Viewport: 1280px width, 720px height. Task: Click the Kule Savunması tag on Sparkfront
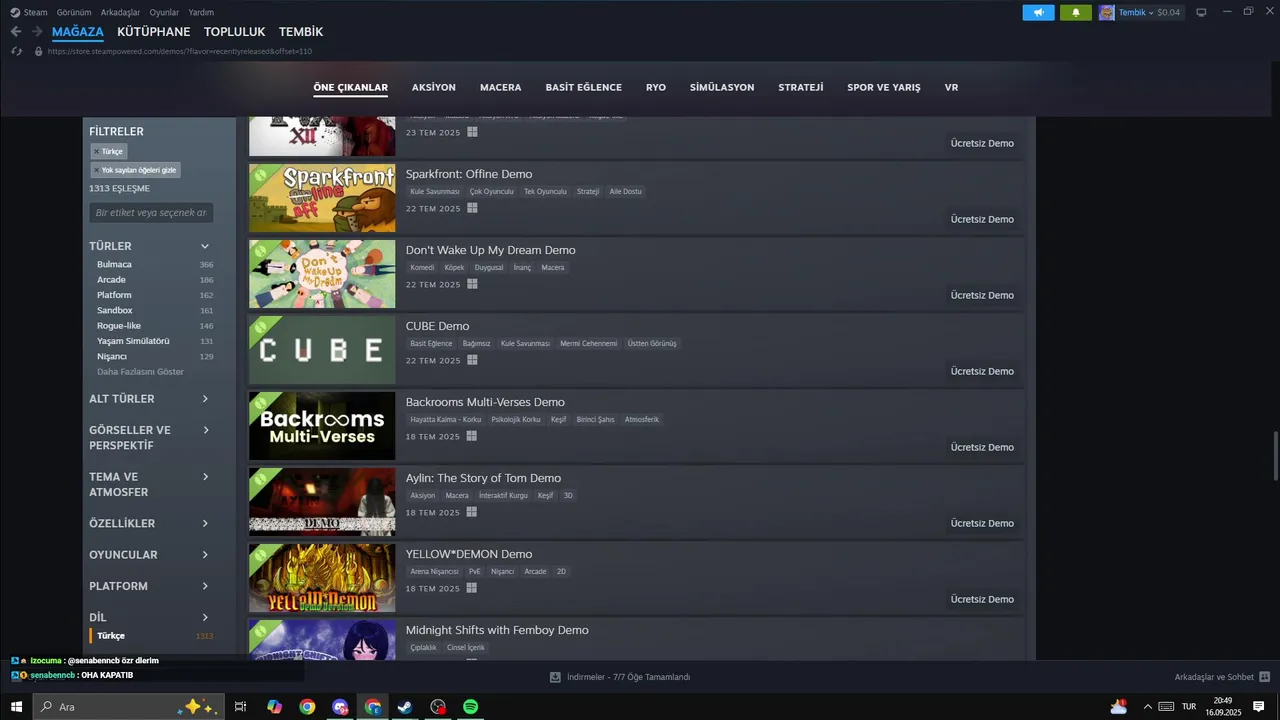click(435, 191)
